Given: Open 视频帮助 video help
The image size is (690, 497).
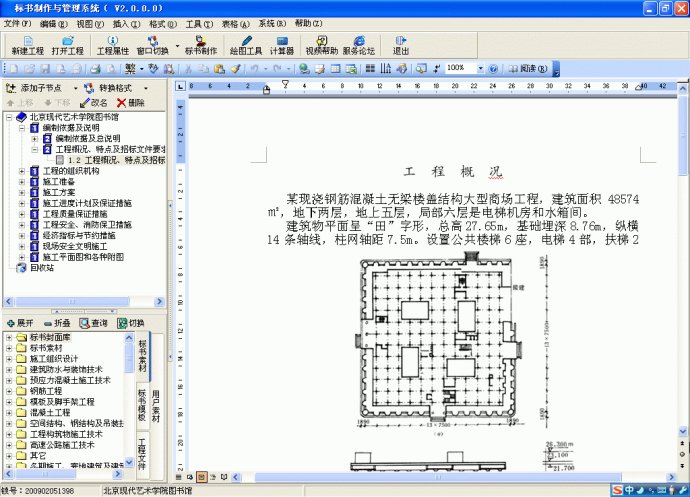Looking at the screenshot, I should click(322, 46).
